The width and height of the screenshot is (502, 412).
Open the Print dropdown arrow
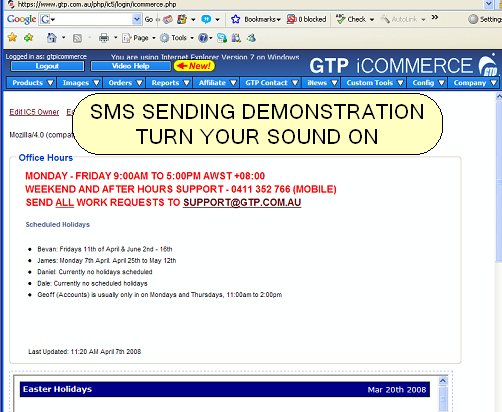click(x=115, y=38)
